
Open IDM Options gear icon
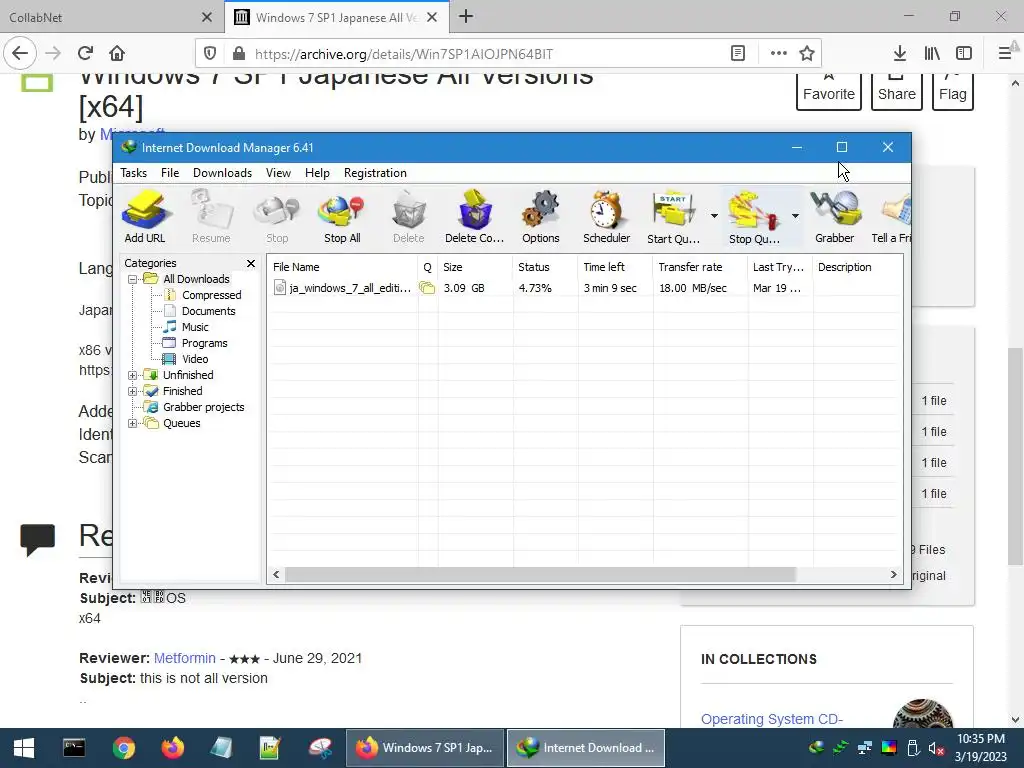pos(541,217)
